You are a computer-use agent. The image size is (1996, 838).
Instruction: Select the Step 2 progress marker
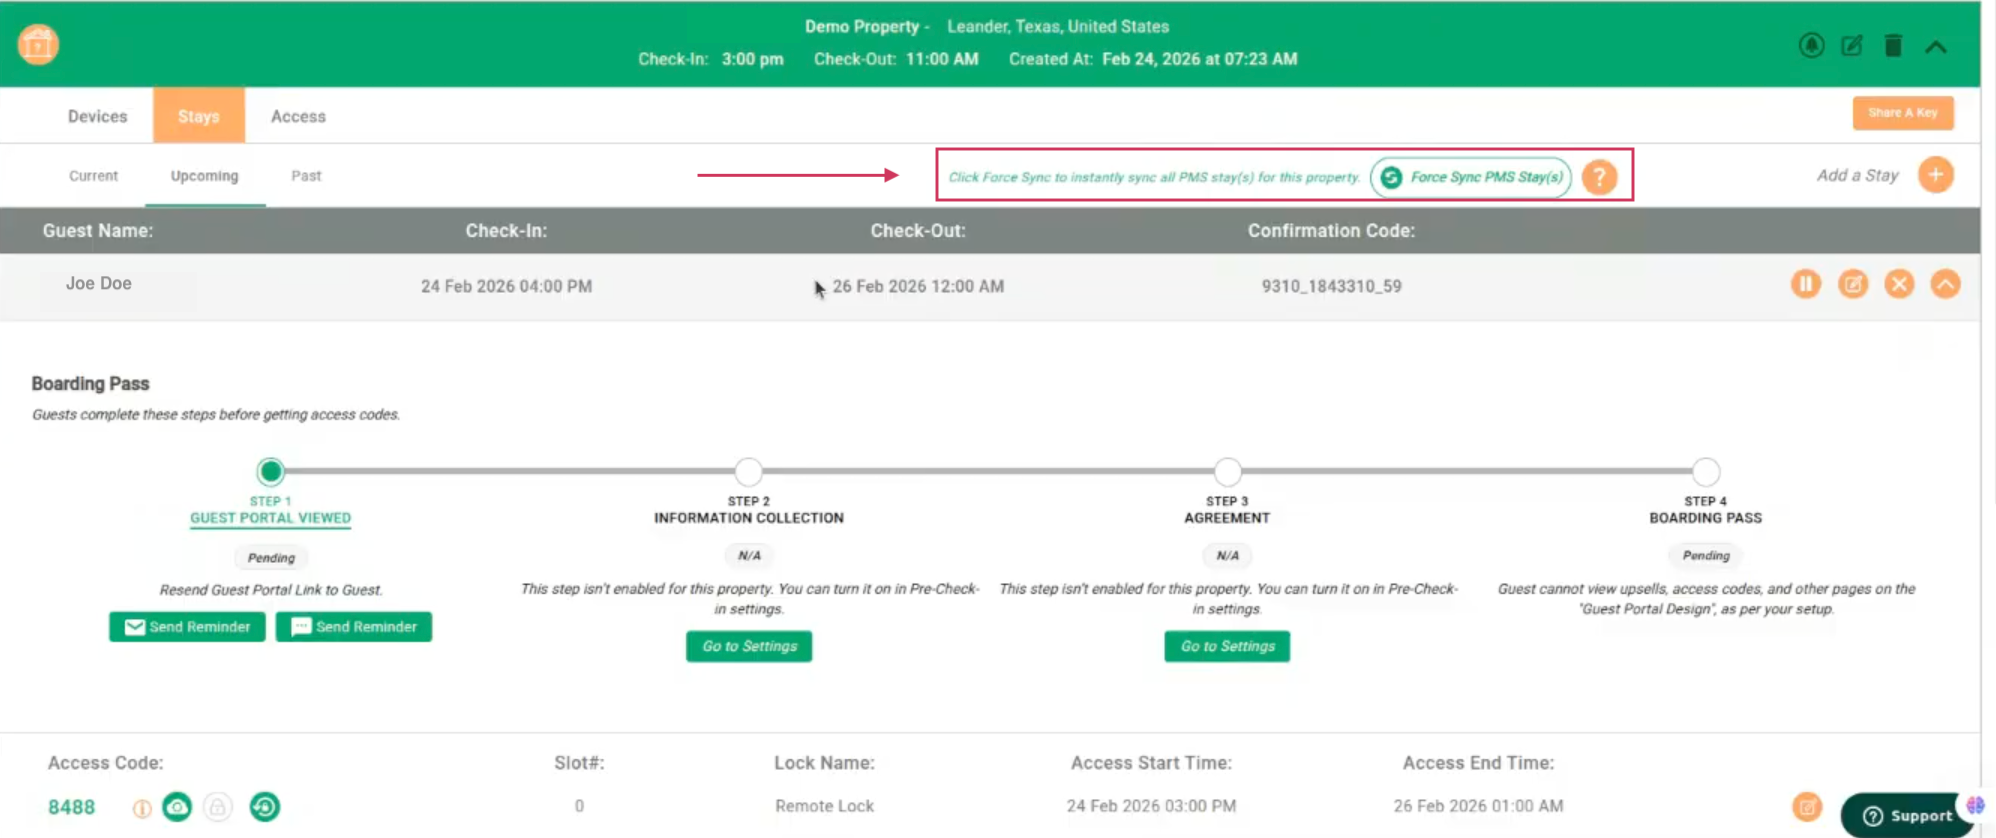coord(748,471)
